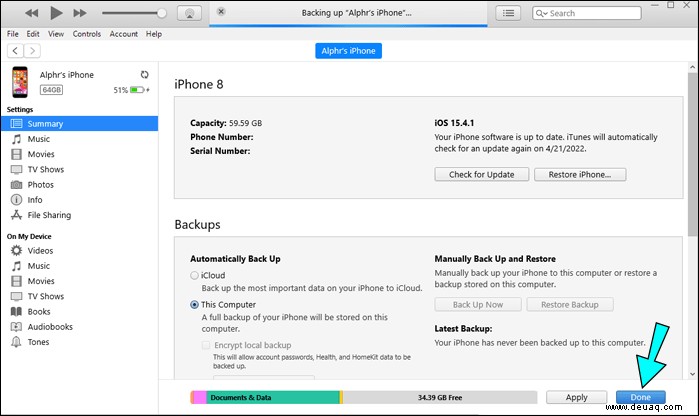Screen dimensions: 699x416
Task: Open the Help menu
Action: [154, 34]
